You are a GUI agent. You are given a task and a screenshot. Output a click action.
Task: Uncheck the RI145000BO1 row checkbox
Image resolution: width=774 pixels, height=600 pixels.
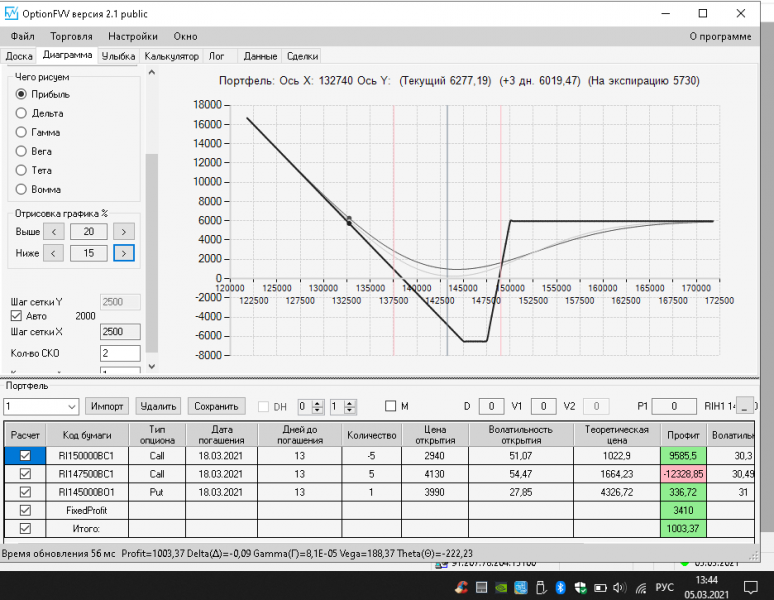[25, 492]
